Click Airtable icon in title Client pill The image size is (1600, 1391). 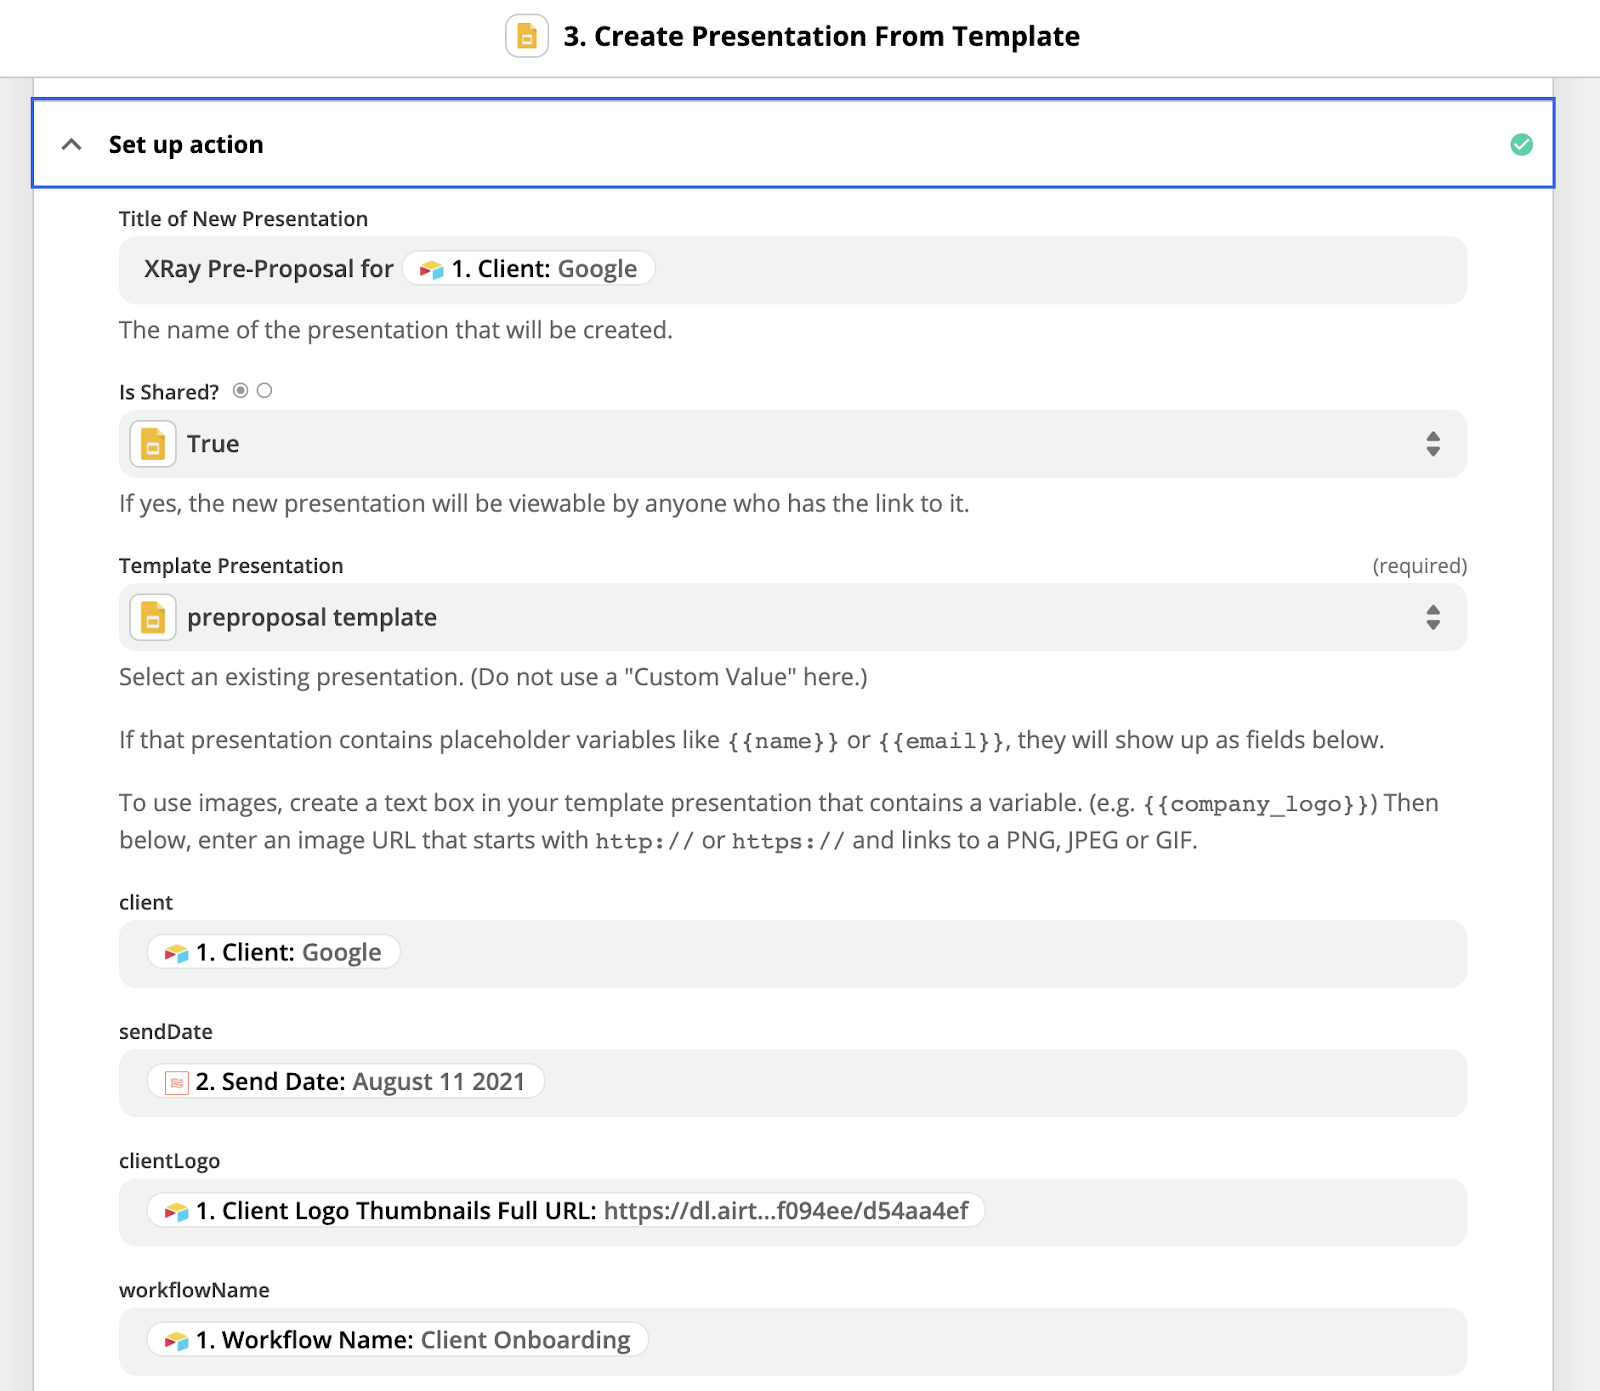pyautogui.click(x=431, y=270)
